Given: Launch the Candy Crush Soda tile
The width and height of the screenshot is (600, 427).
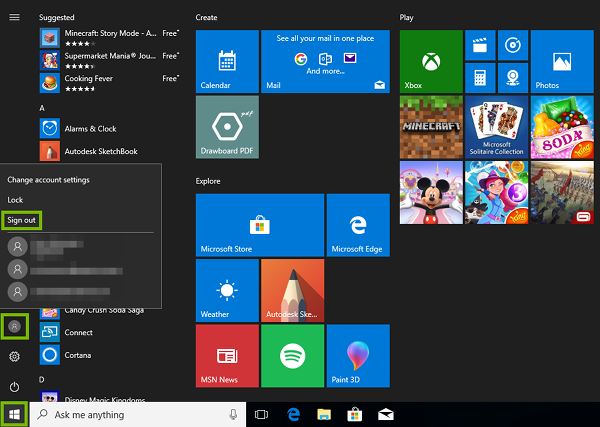Looking at the screenshot, I should tap(562, 127).
